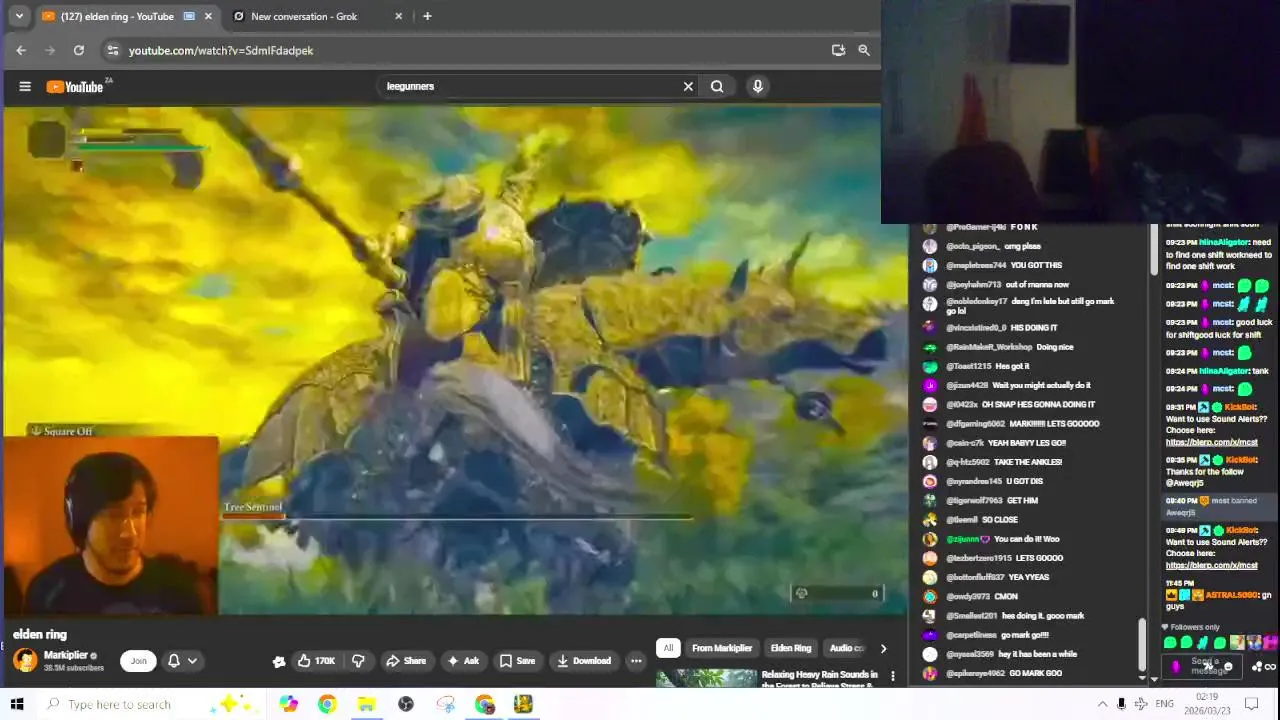Open File Explorer from the taskbar
Viewport: 1280px width, 720px height.
point(366,704)
